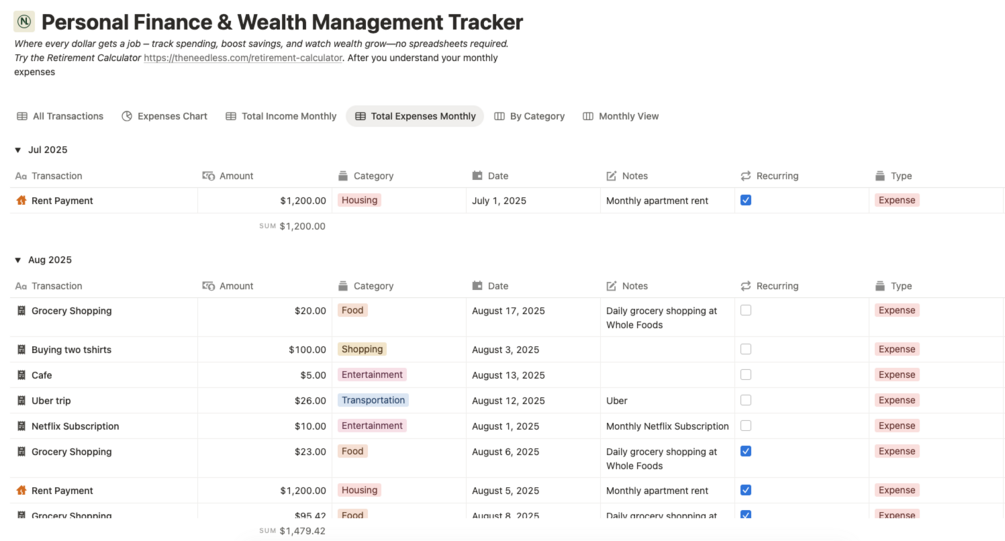Collapse the Jul 2025 group
1005x541 pixels.
tap(18, 150)
